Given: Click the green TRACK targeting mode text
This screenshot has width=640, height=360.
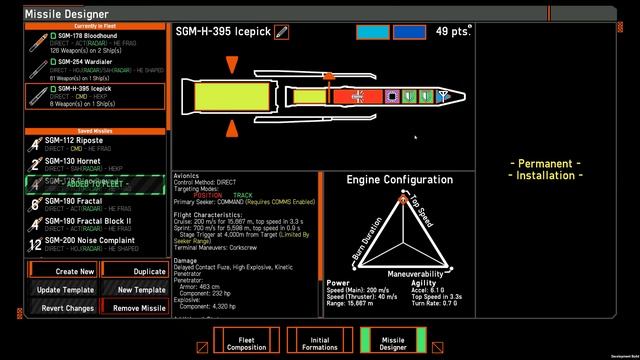Looking at the screenshot, I should [x=243, y=196].
